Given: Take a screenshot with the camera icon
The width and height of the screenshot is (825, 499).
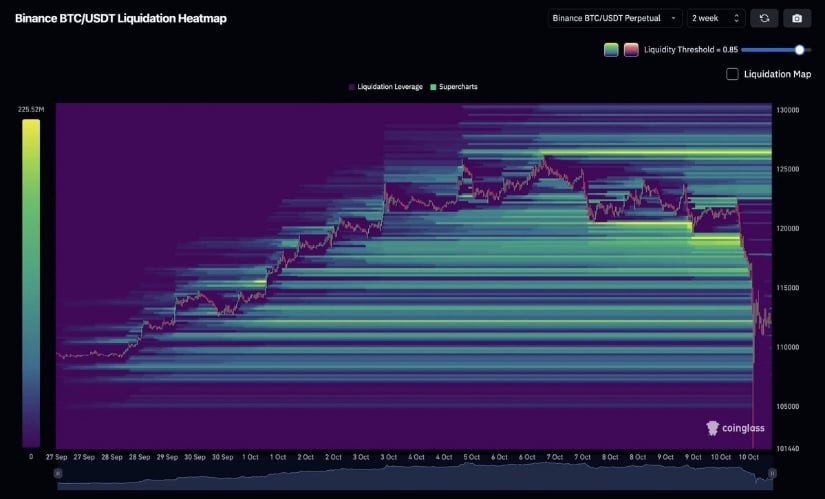Looking at the screenshot, I should click(797, 18).
